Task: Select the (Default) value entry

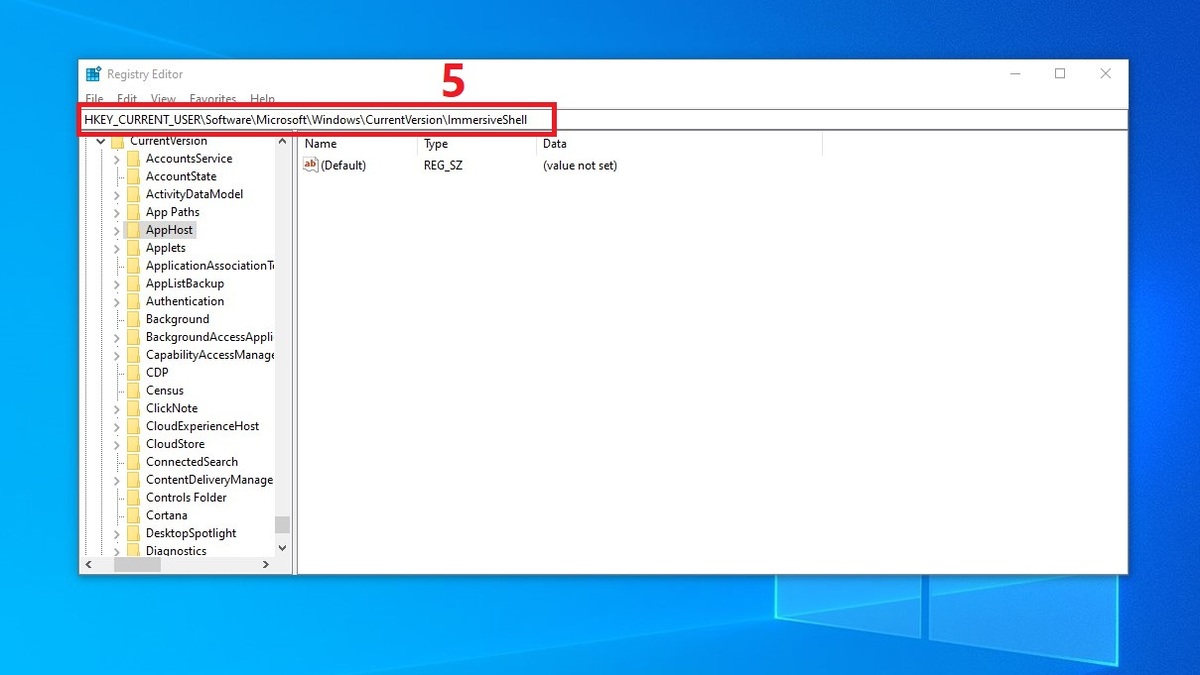Action: (x=347, y=165)
